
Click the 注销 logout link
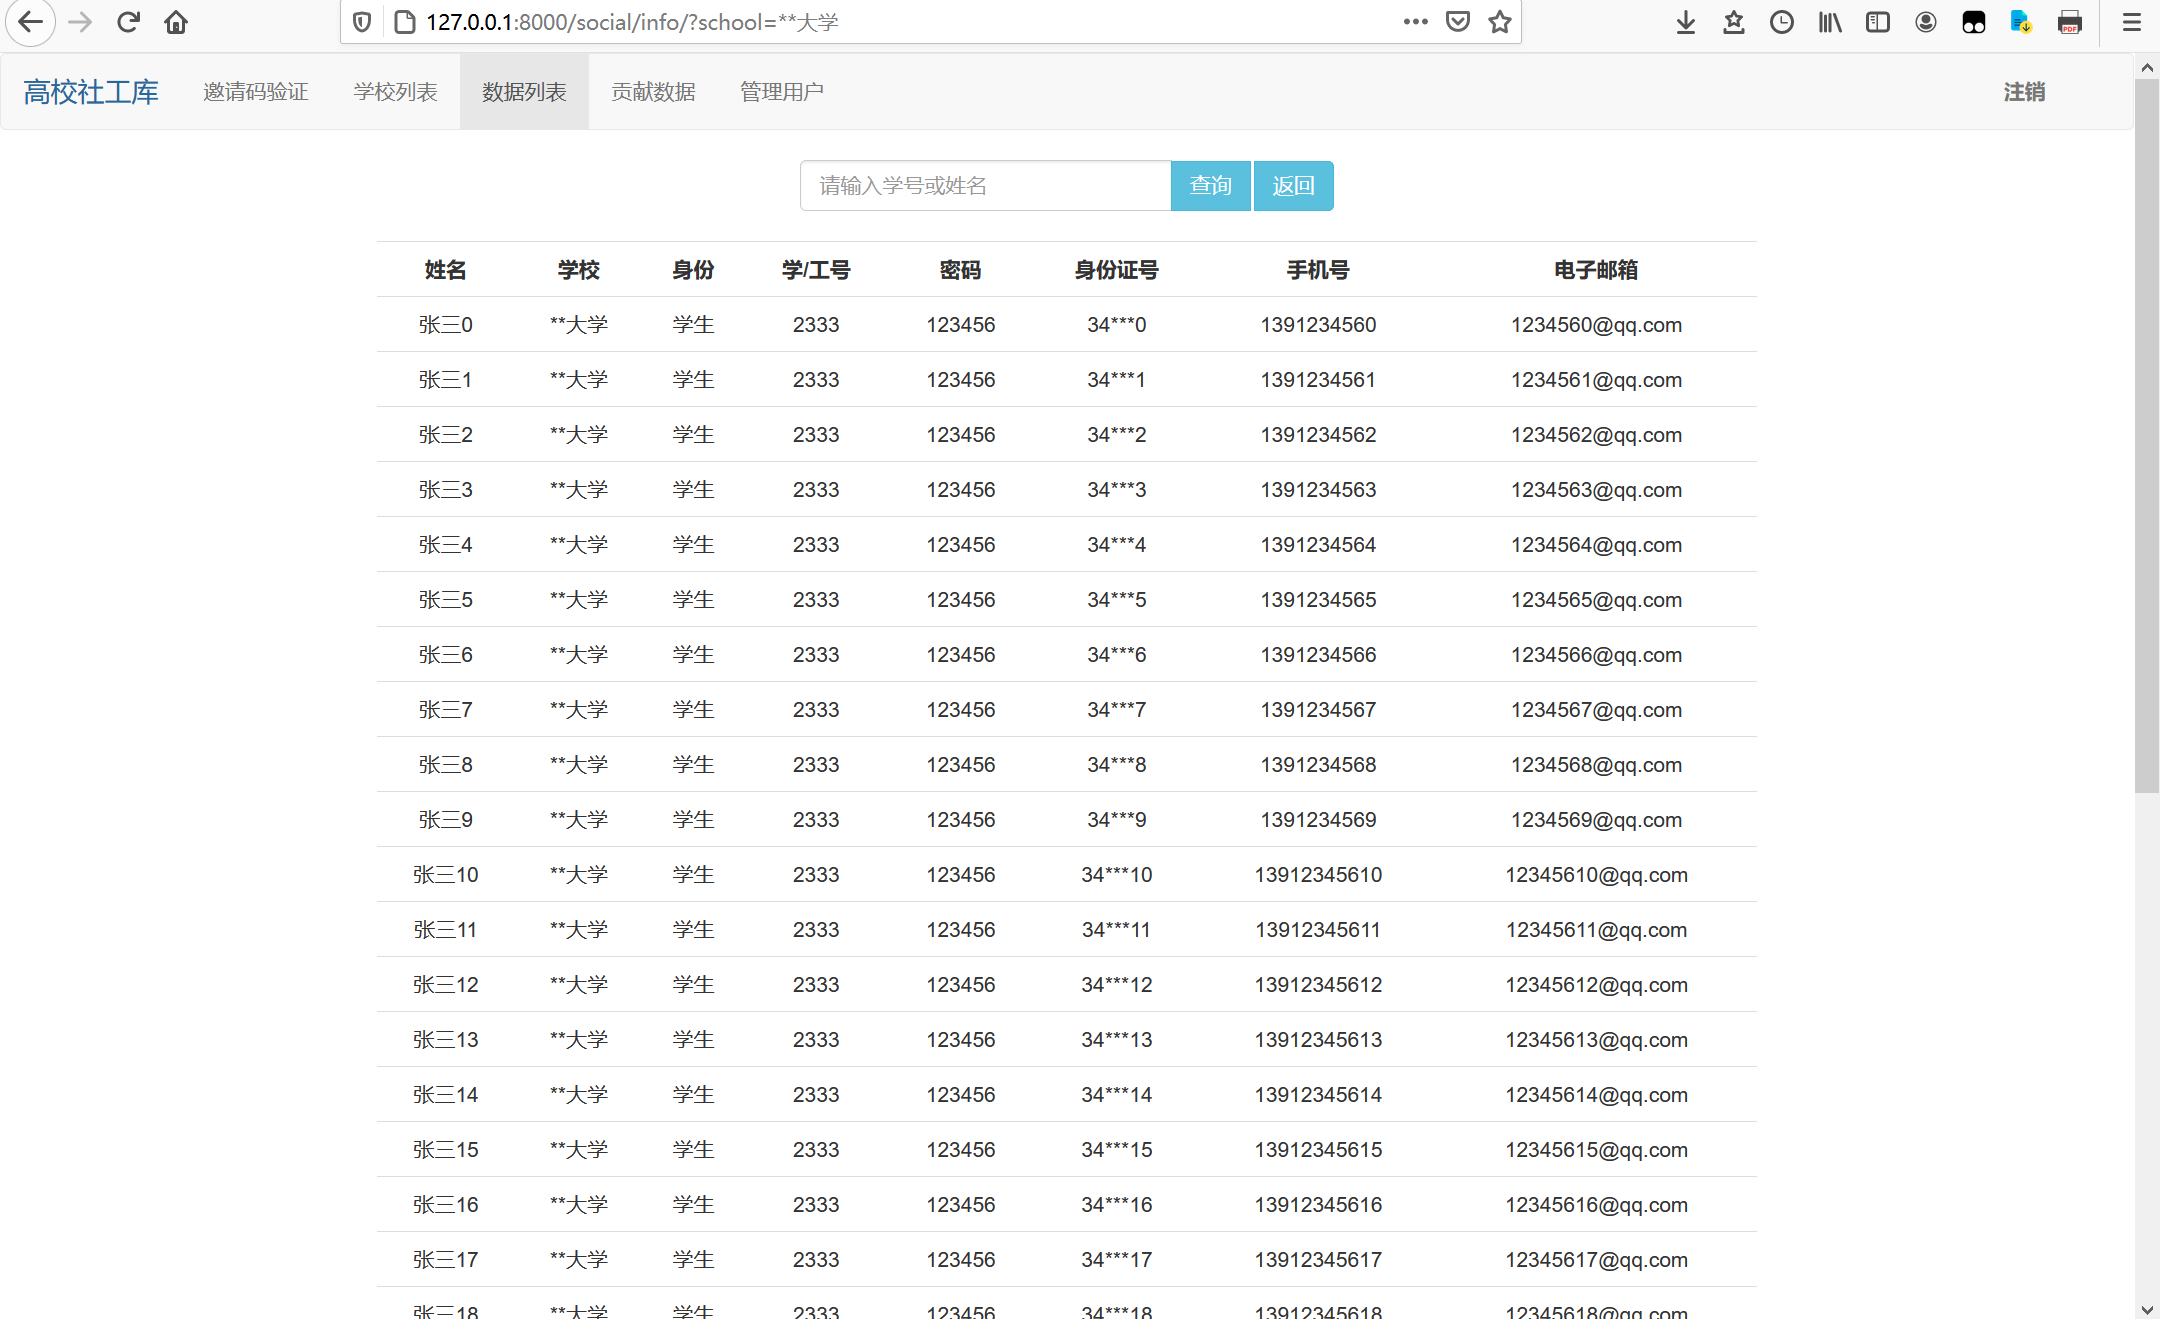(x=2024, y=92)
